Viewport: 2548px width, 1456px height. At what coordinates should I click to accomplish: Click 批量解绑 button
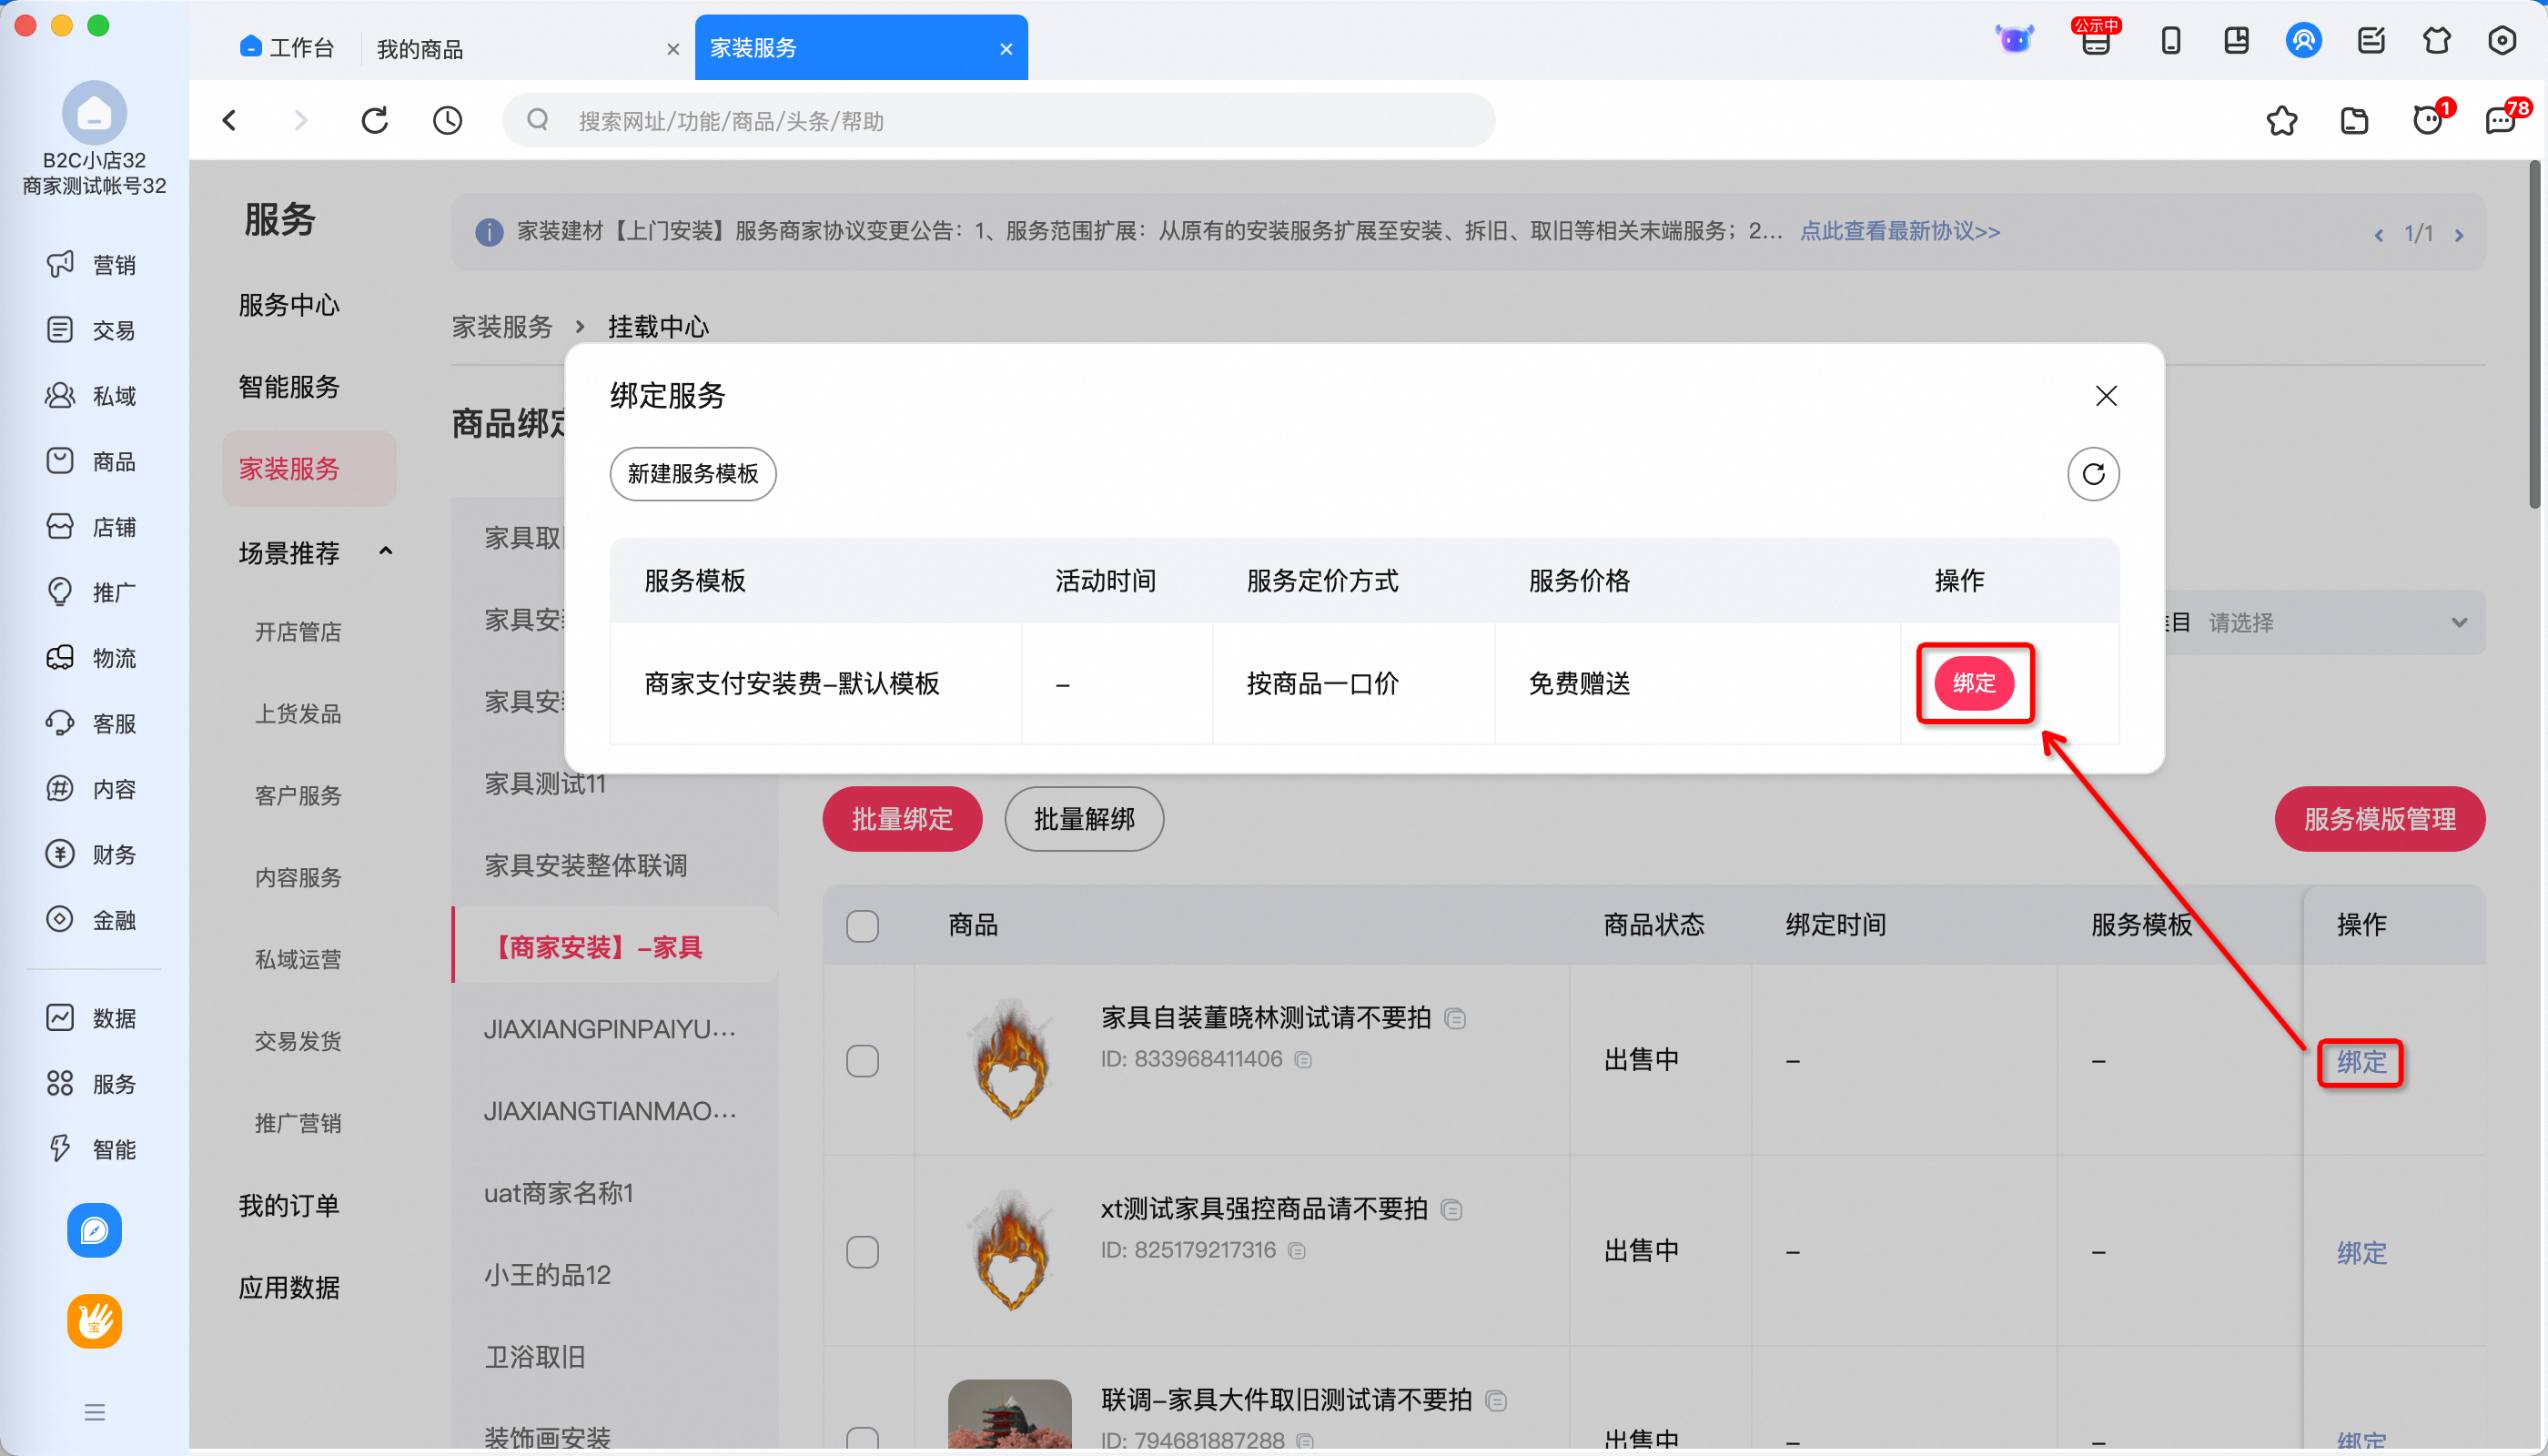click(1084, 819)
